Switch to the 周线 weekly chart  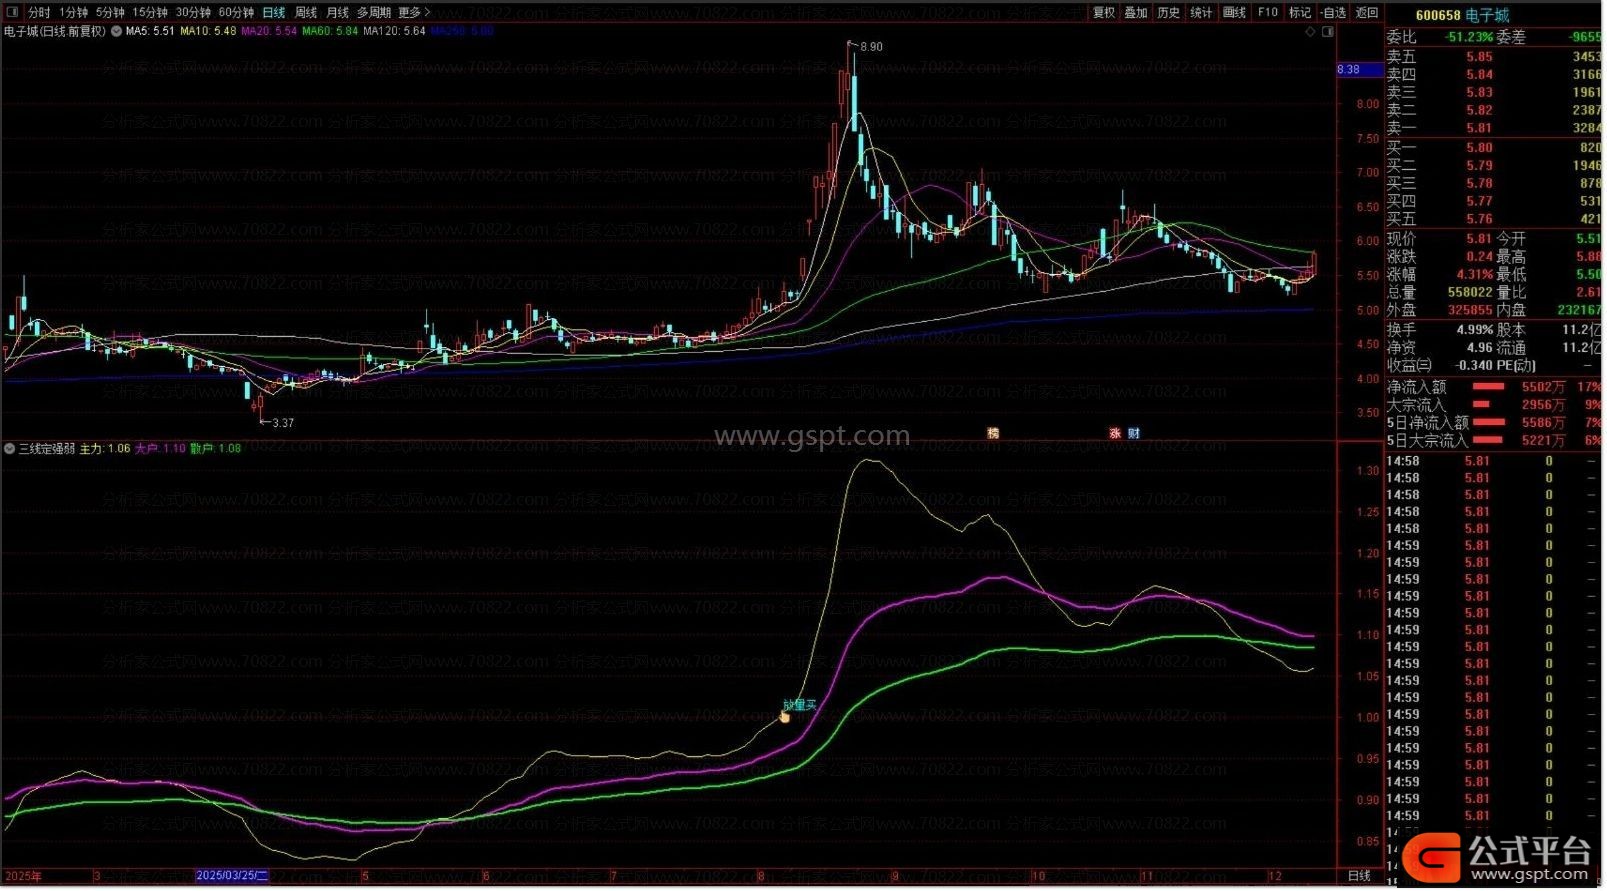(306, 12)
